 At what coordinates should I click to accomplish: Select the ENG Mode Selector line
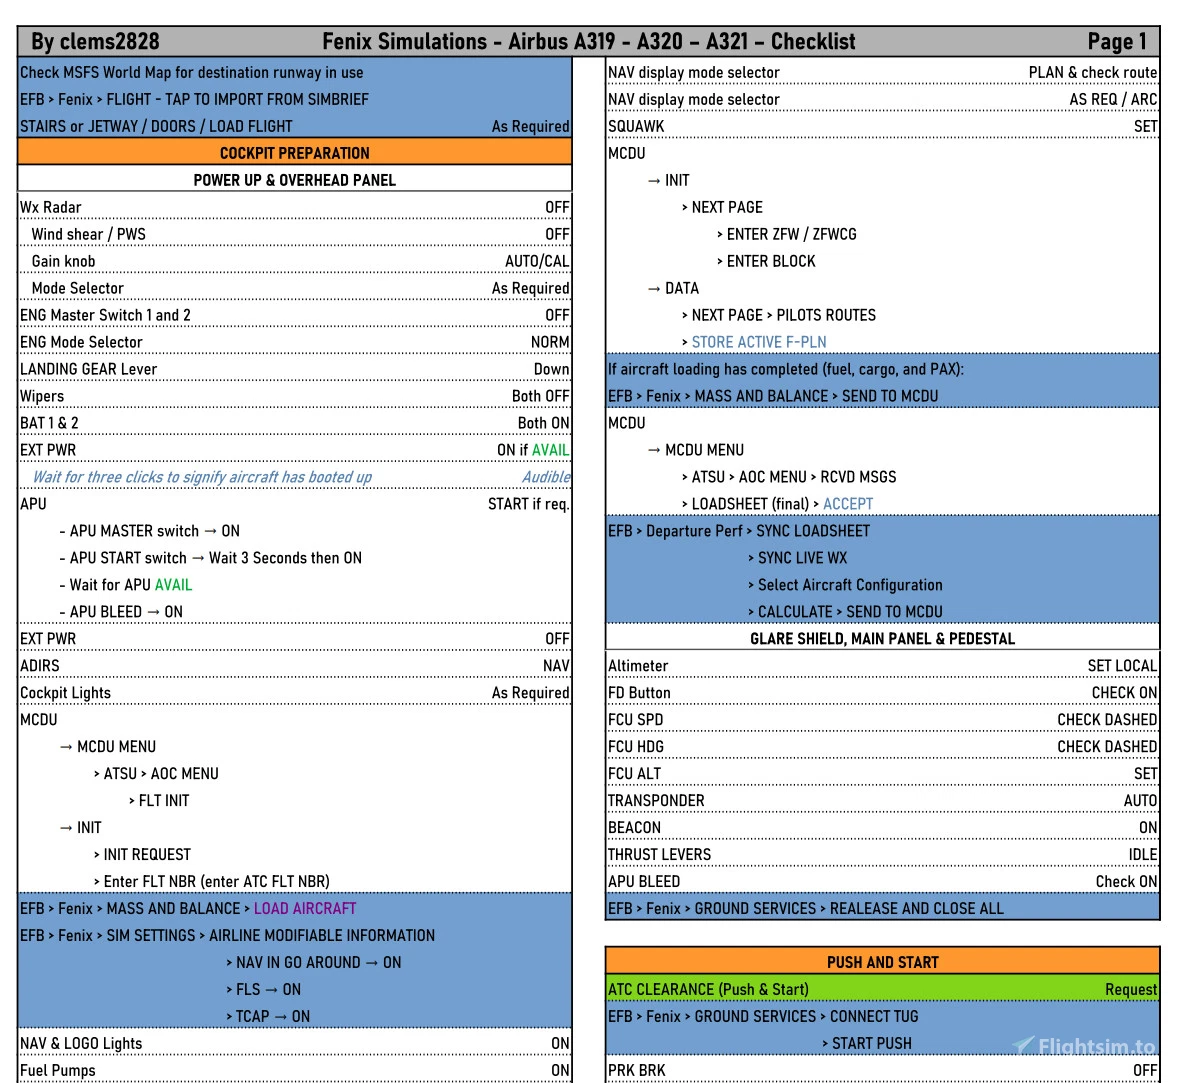tap(82, 342)
